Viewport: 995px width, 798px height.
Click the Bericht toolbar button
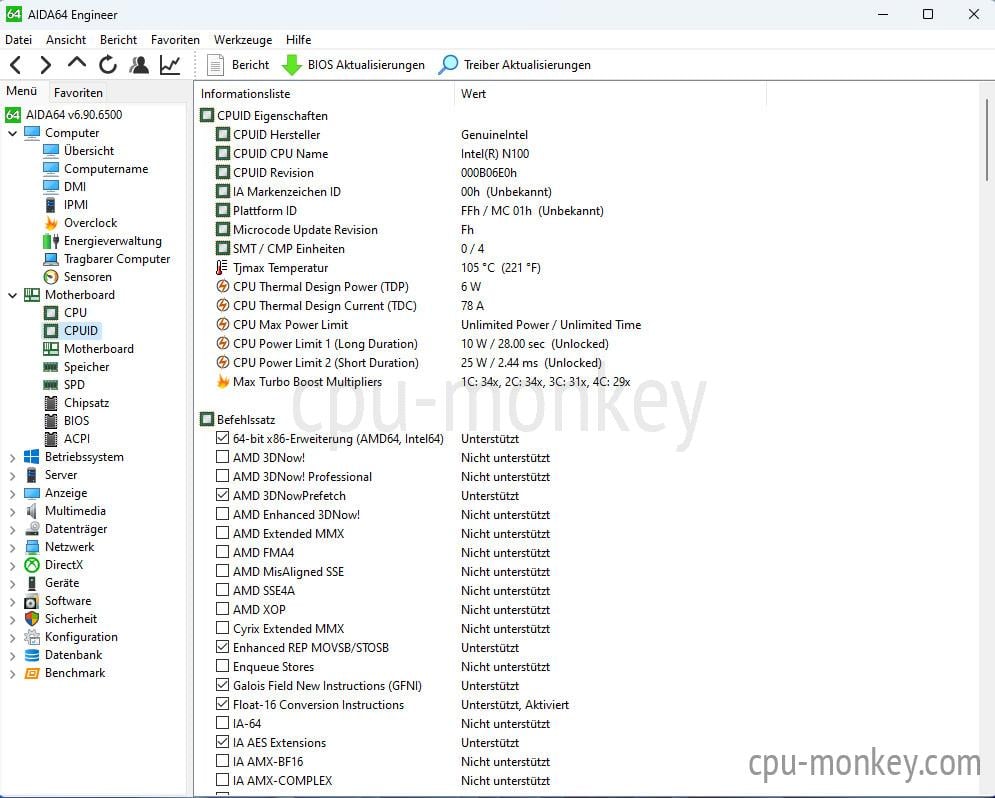[238, 65]
